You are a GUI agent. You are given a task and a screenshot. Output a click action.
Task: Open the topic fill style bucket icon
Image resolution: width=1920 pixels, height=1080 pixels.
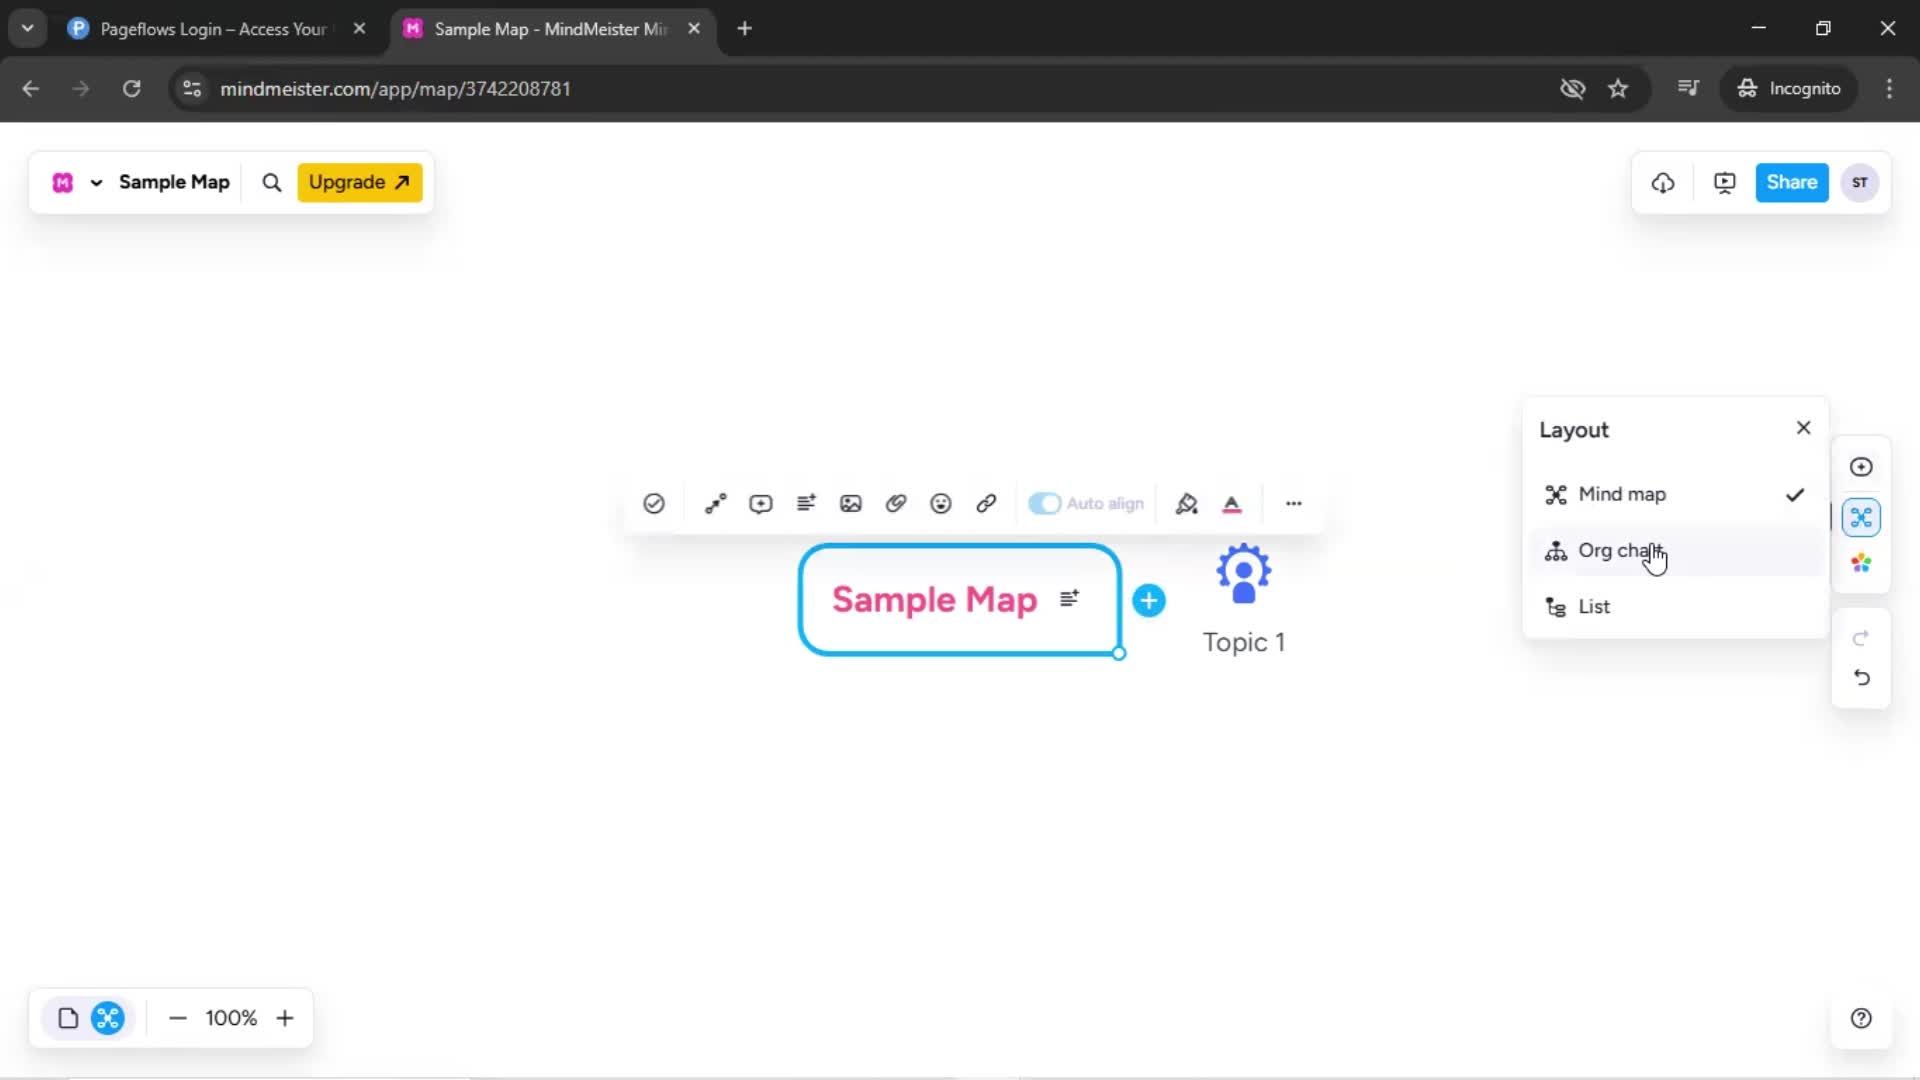(x=1187, y=504)
